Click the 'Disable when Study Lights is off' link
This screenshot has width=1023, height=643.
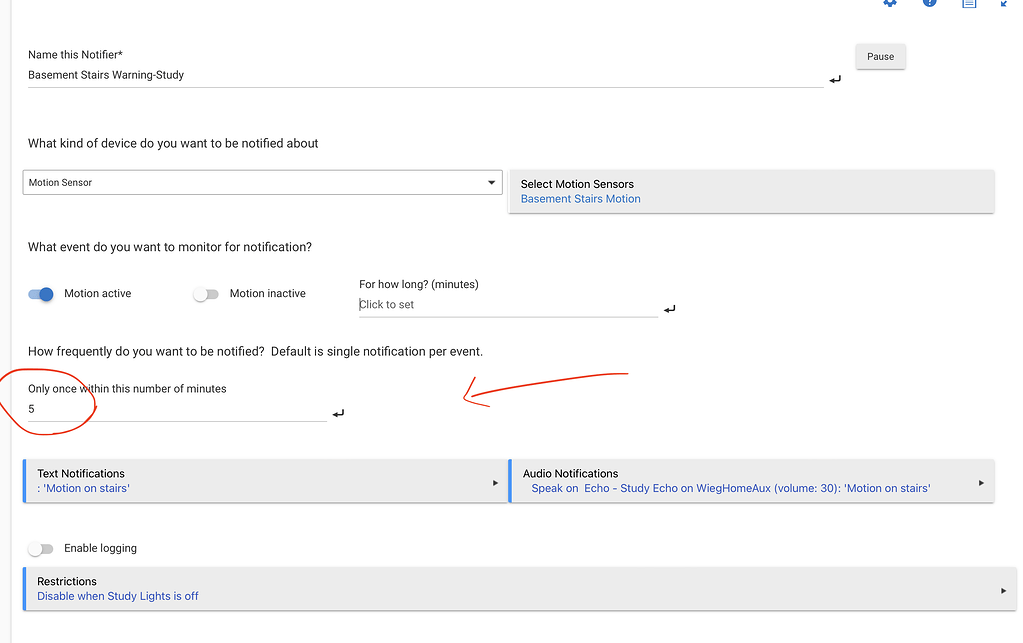point(118,596)
